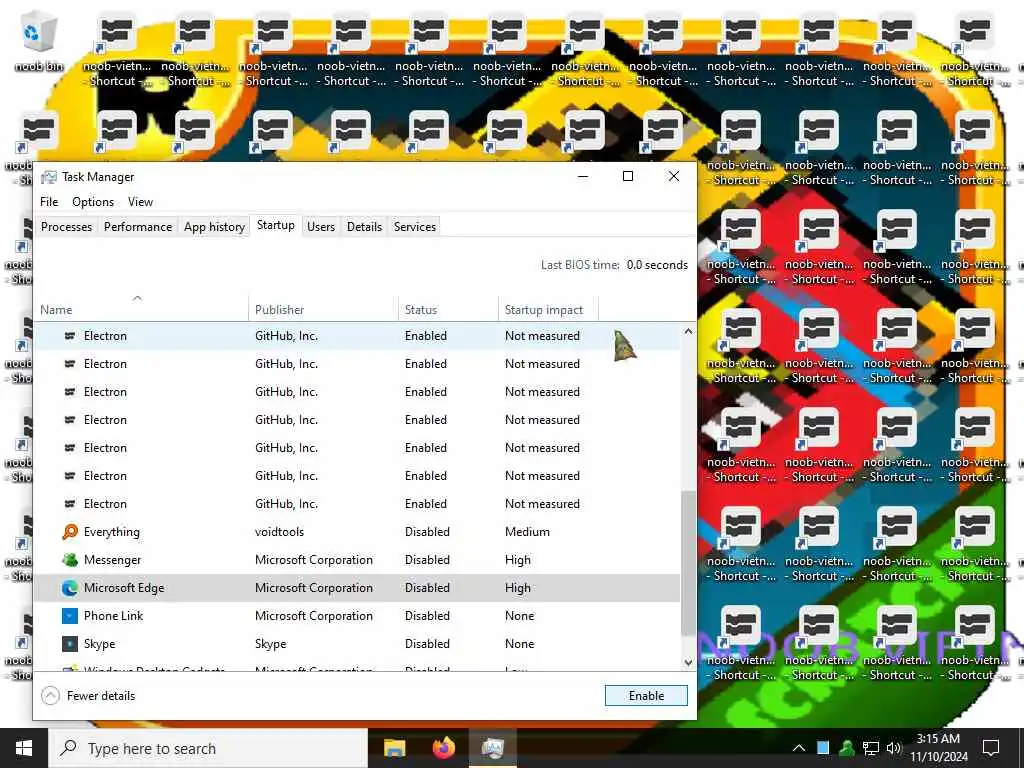Close the Task Manager window
1024x768 pixels.
[x=674, y=176]
